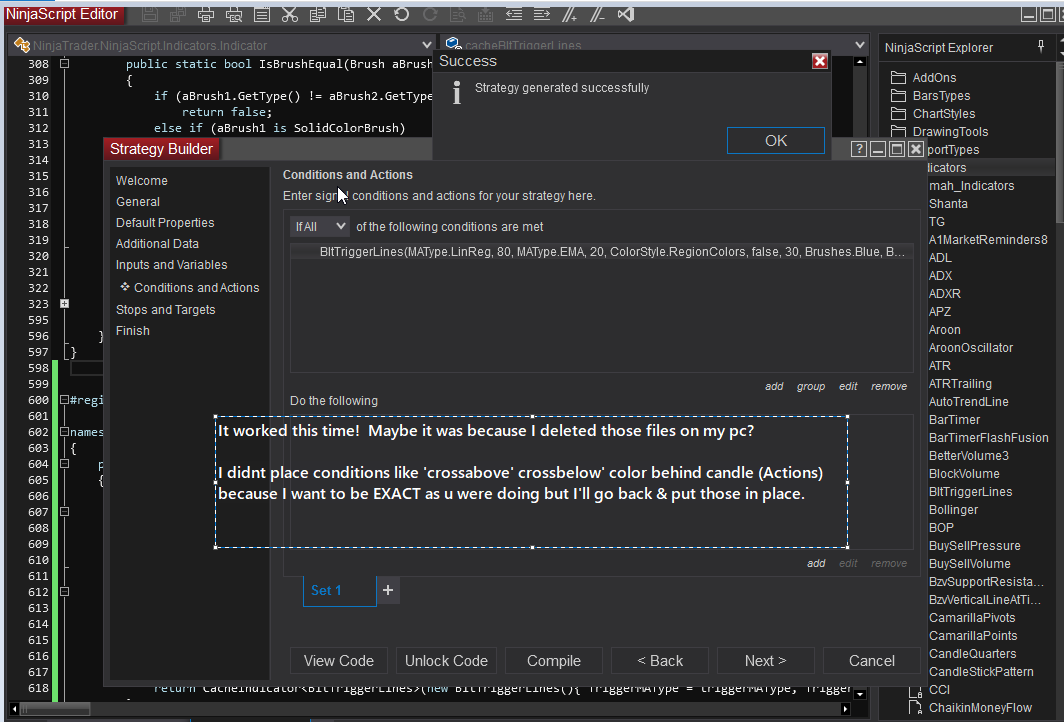
Task: Cancel the Strategy Builder wizard
Action: (872, 661)
